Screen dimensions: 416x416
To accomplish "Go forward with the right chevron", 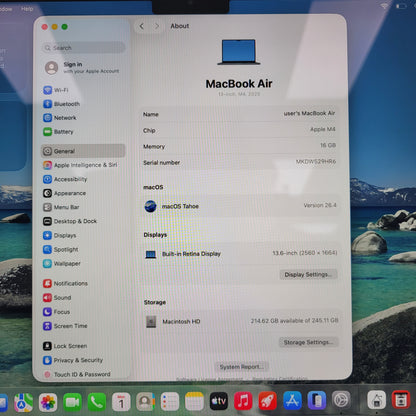I will (157, 26).
